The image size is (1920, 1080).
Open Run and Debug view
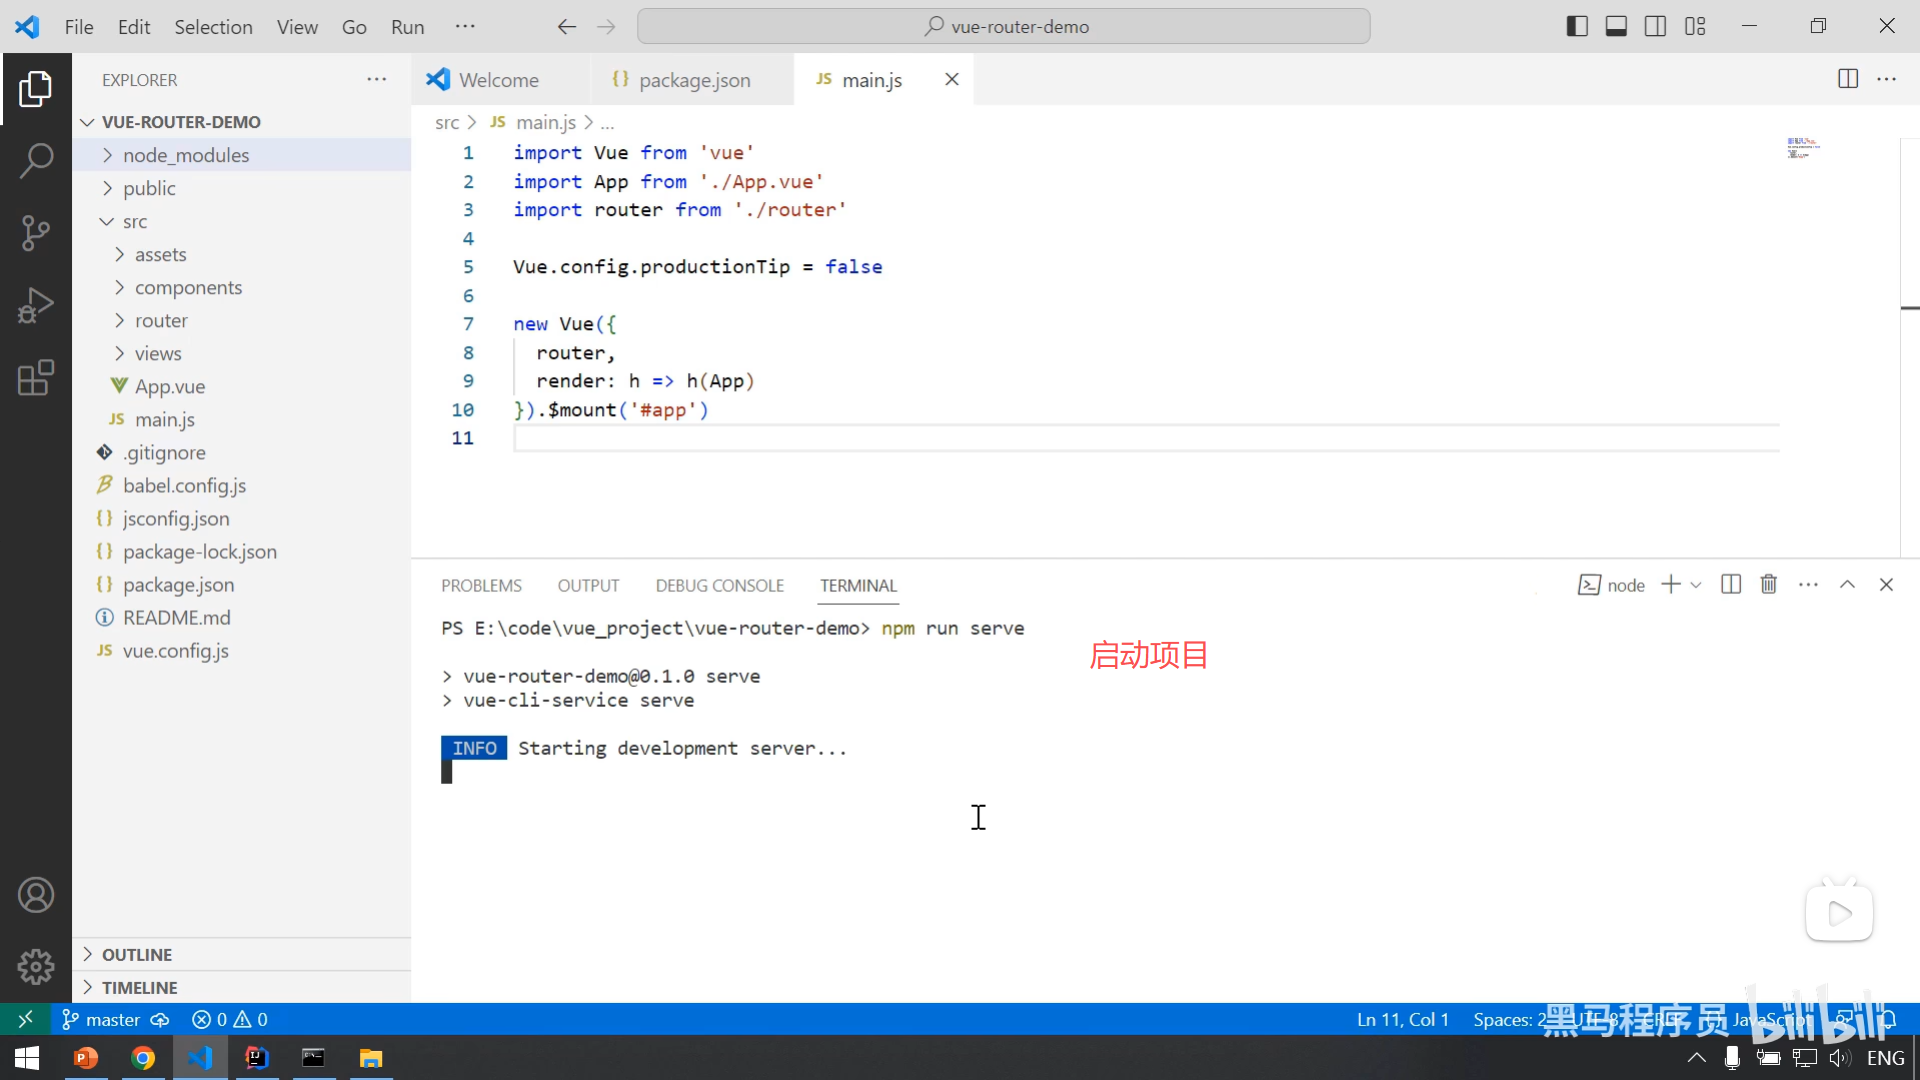(36, 305)
